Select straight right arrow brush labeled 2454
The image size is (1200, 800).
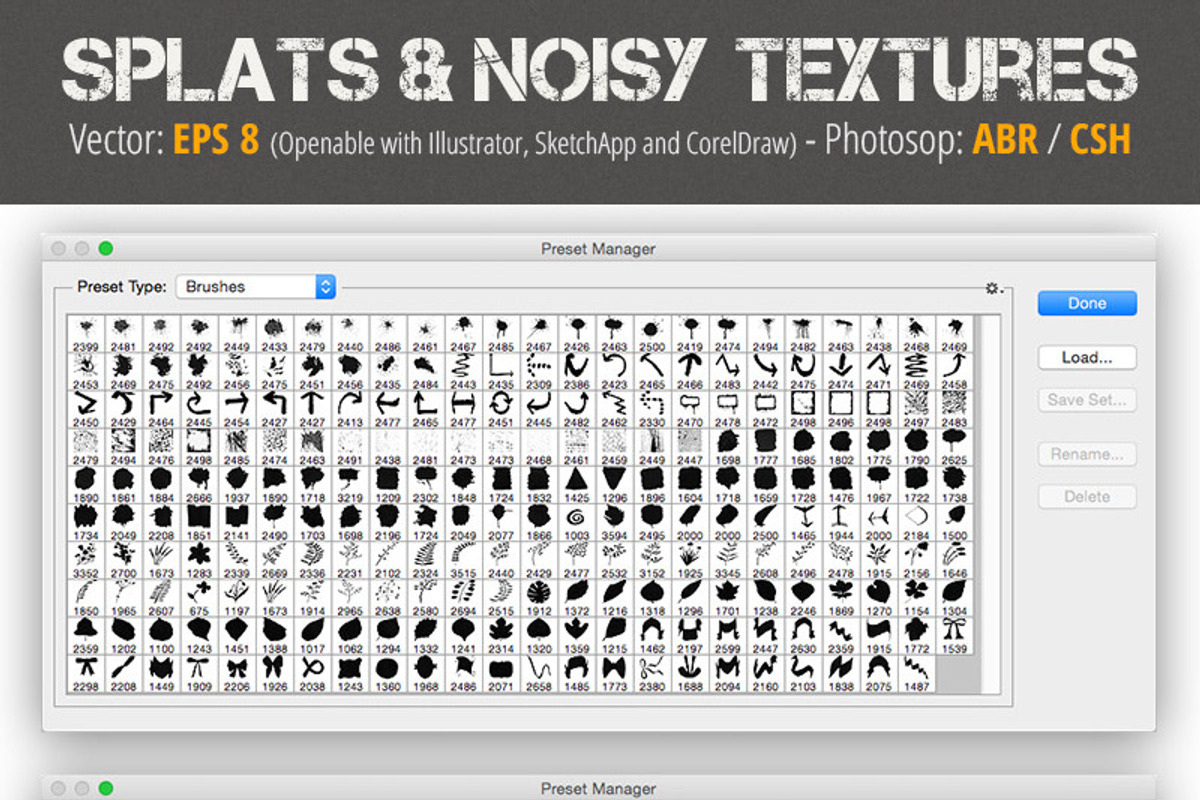tap(236, 409)
